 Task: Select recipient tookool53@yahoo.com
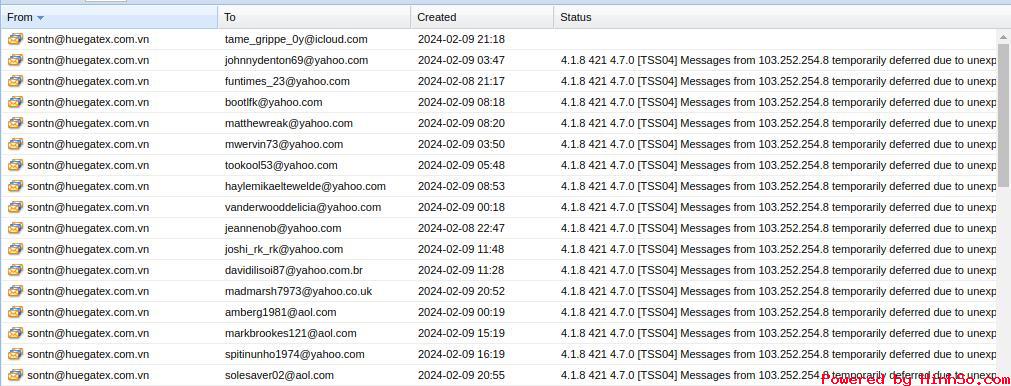pyautogui.click(x=281, y=165)
